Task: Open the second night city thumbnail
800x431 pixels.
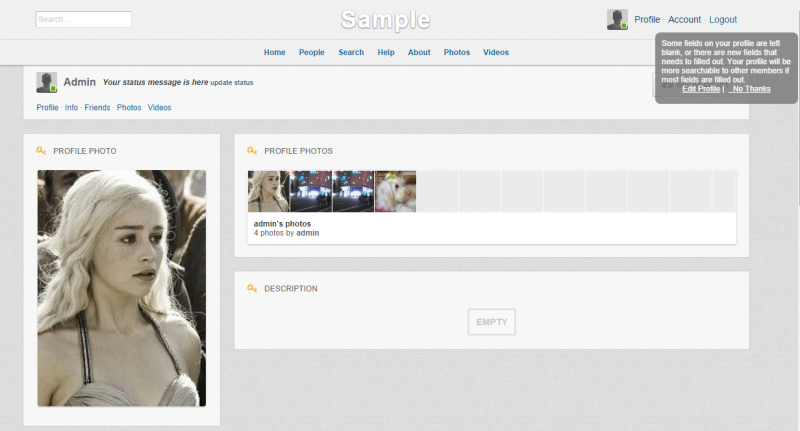Action: click(353, 191)
